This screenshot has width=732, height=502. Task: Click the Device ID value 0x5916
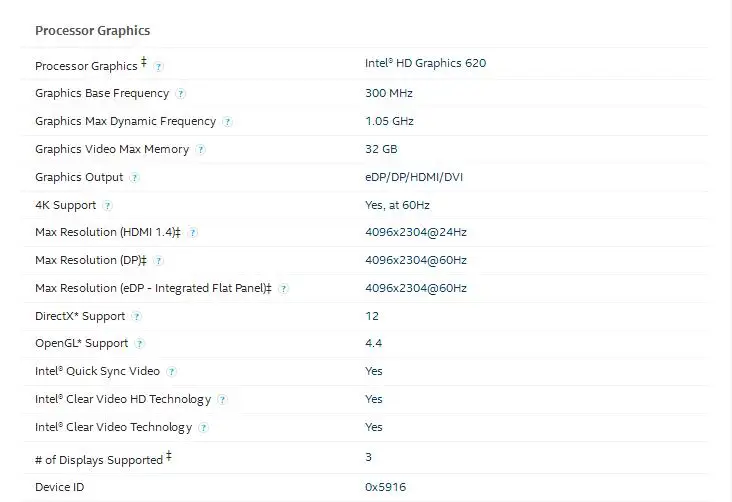[x=386, y=487]
